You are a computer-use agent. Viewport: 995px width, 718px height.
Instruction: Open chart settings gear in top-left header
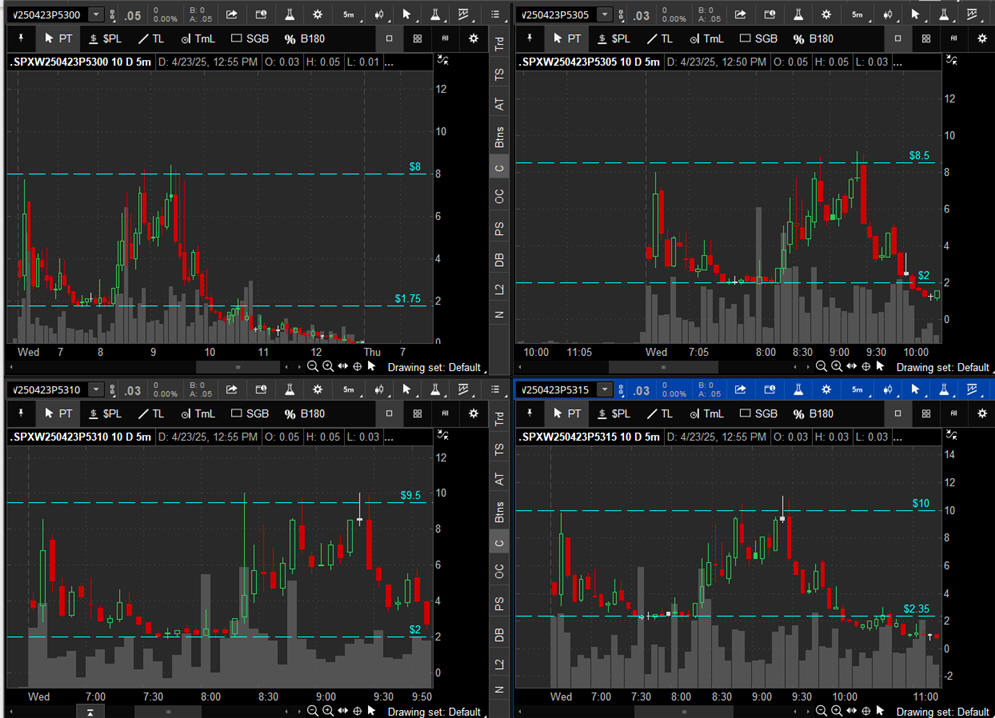(x=317, y=14)
